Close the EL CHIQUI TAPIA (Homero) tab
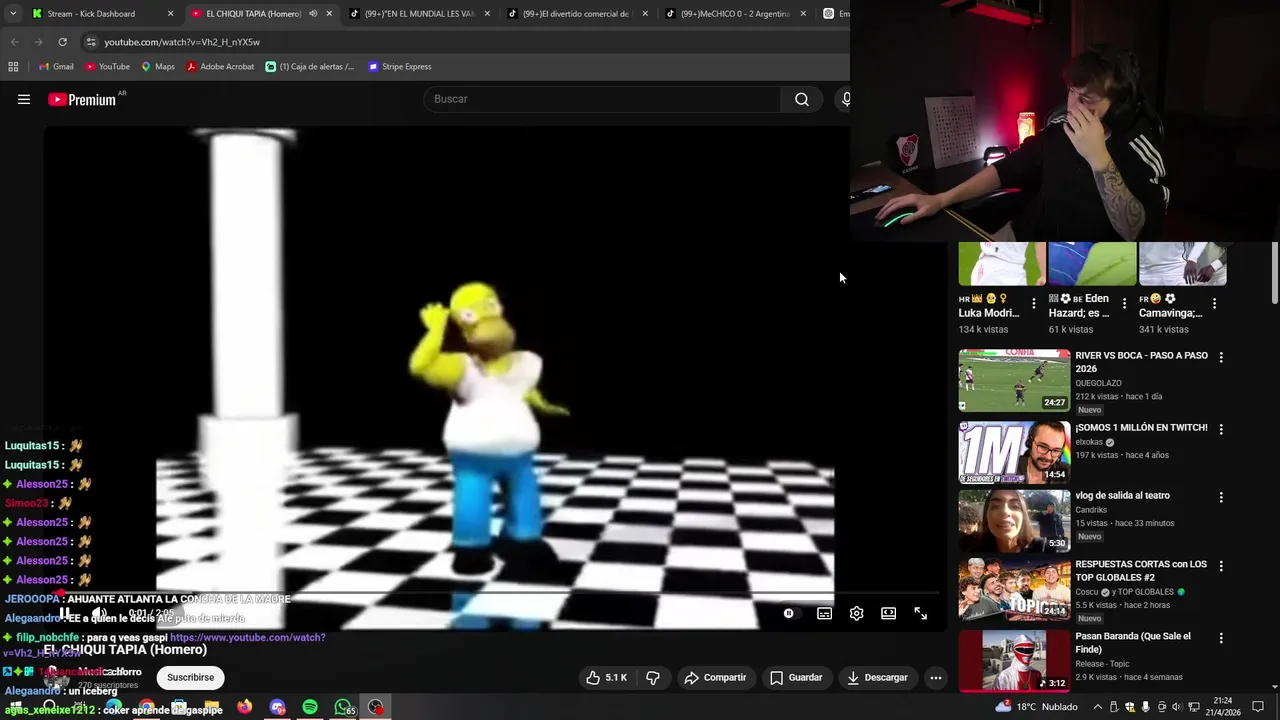The width and height of the screenshot is (1280, 720). (329, 14)
